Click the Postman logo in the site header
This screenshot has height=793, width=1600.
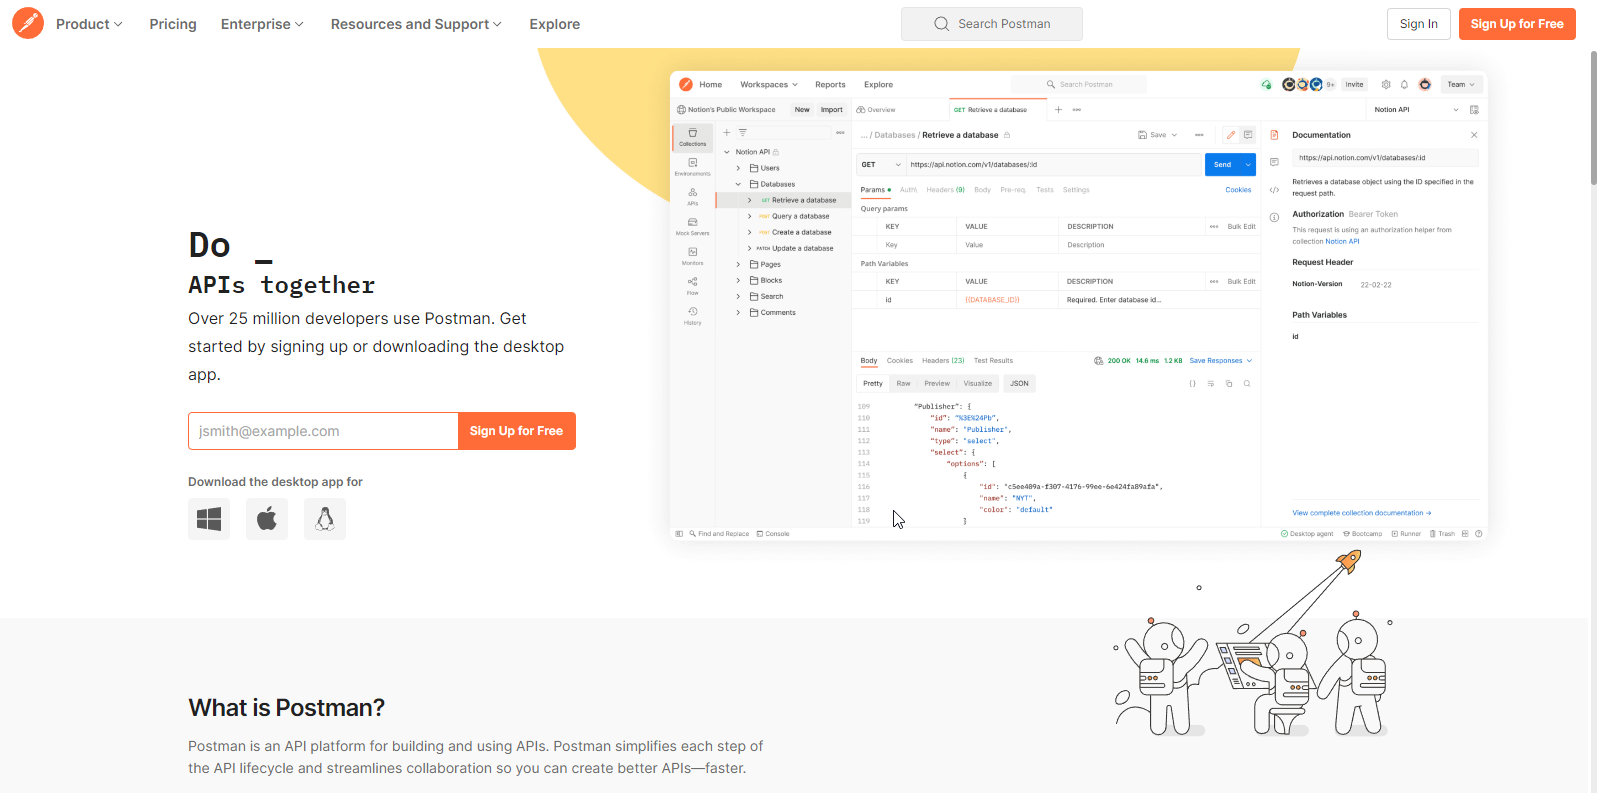(x=28, y=23)
